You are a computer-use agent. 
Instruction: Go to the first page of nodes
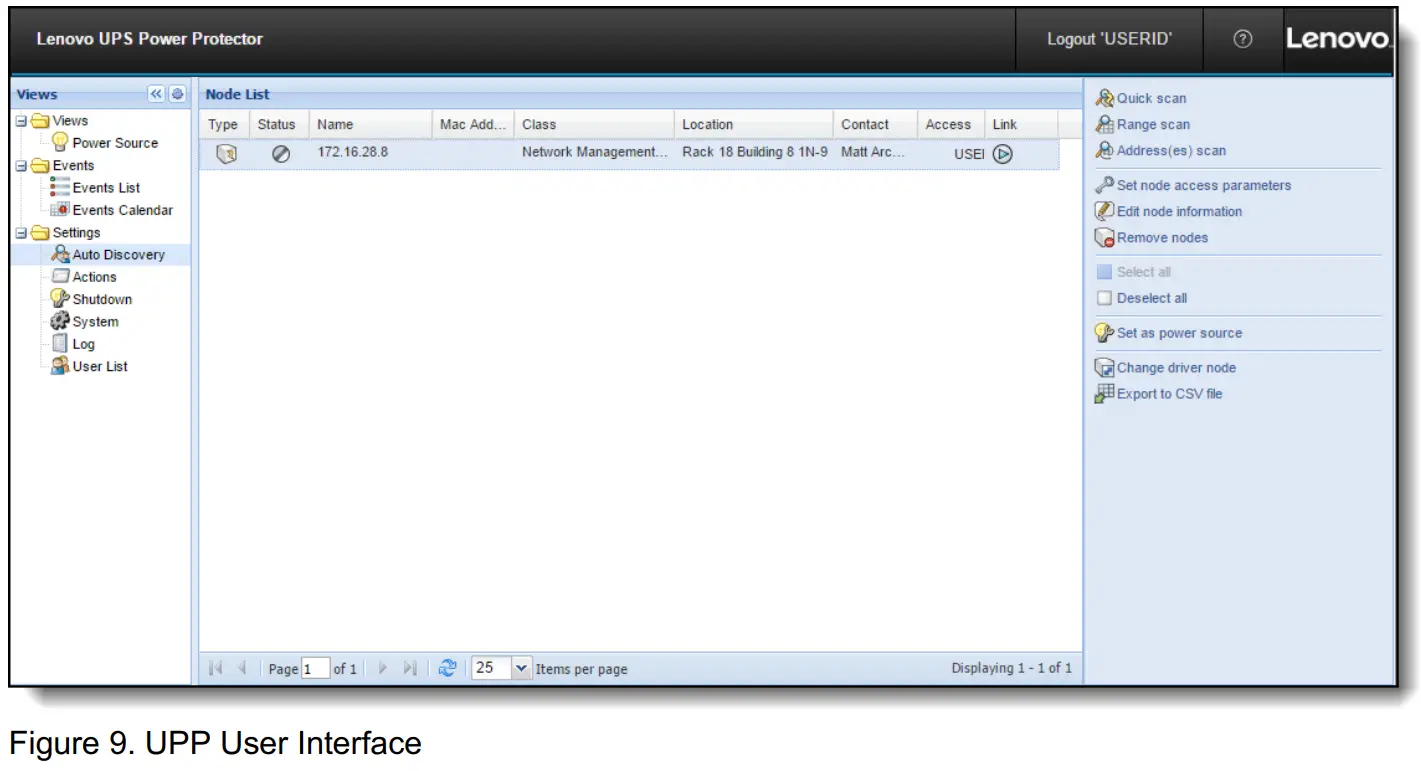tap(216, 668)
